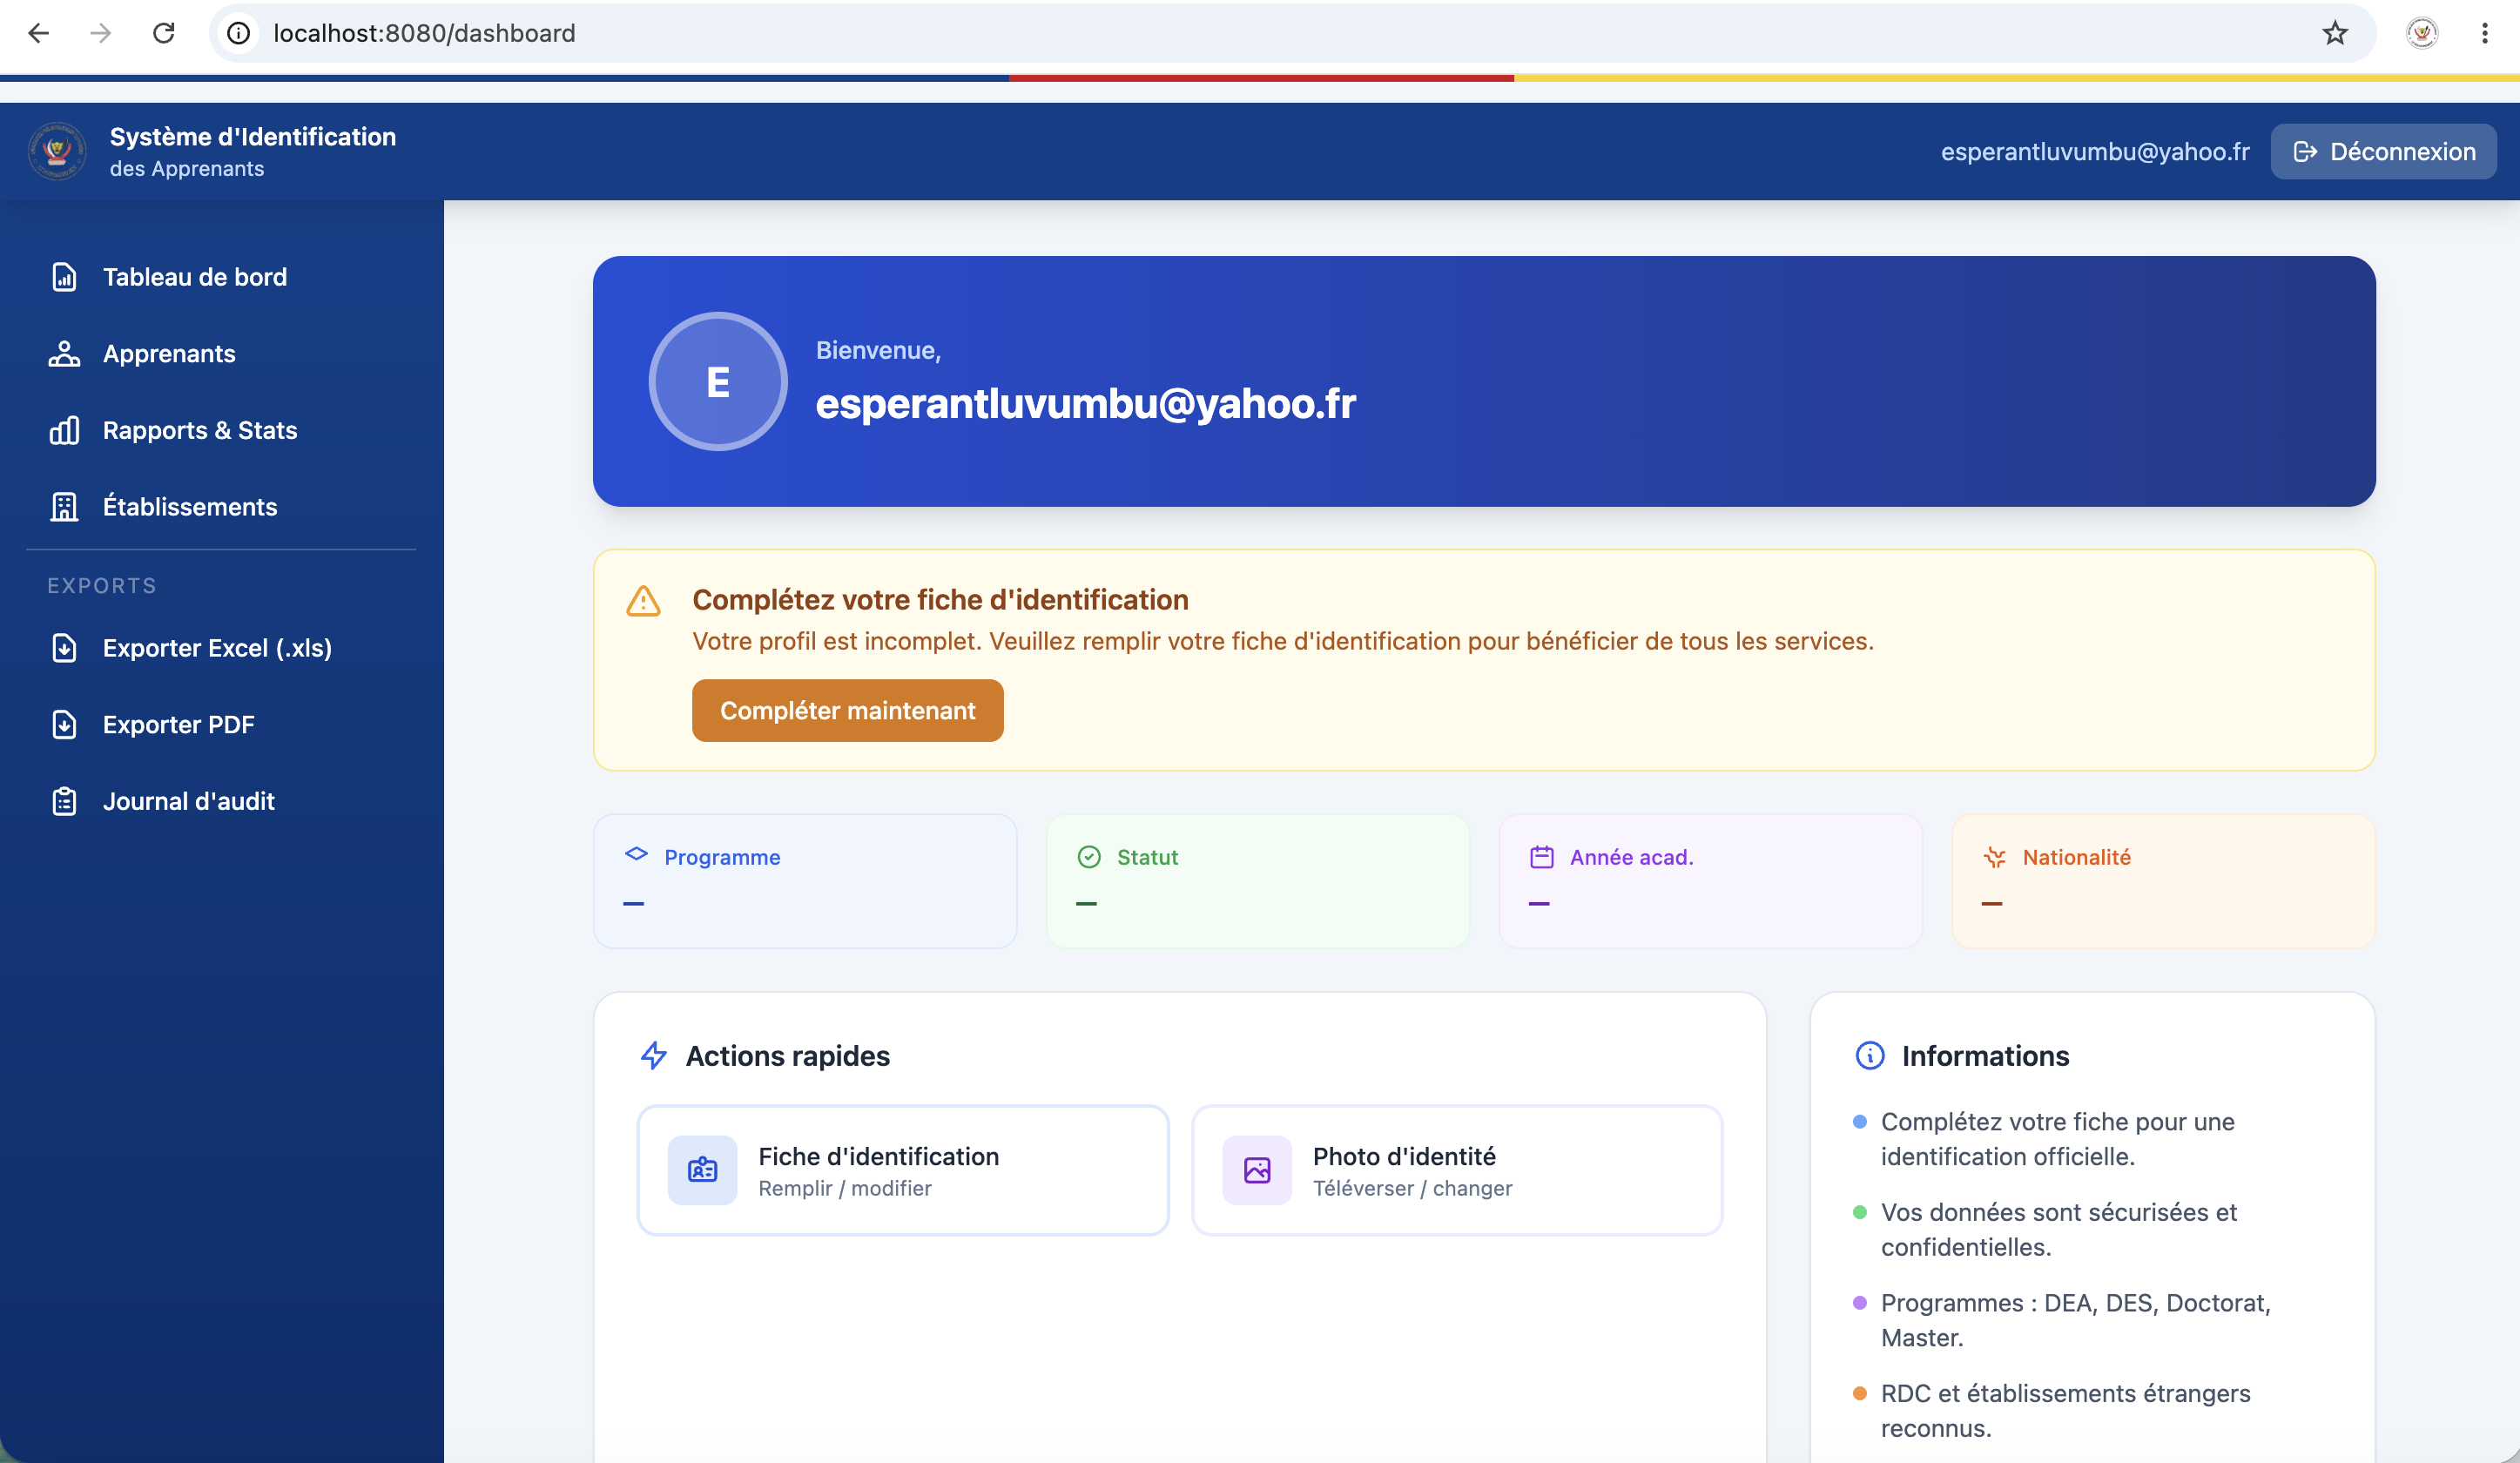2520x1463 pixels.
Task: Open Fiche d'identification quick action
Action: [903, 1170]
